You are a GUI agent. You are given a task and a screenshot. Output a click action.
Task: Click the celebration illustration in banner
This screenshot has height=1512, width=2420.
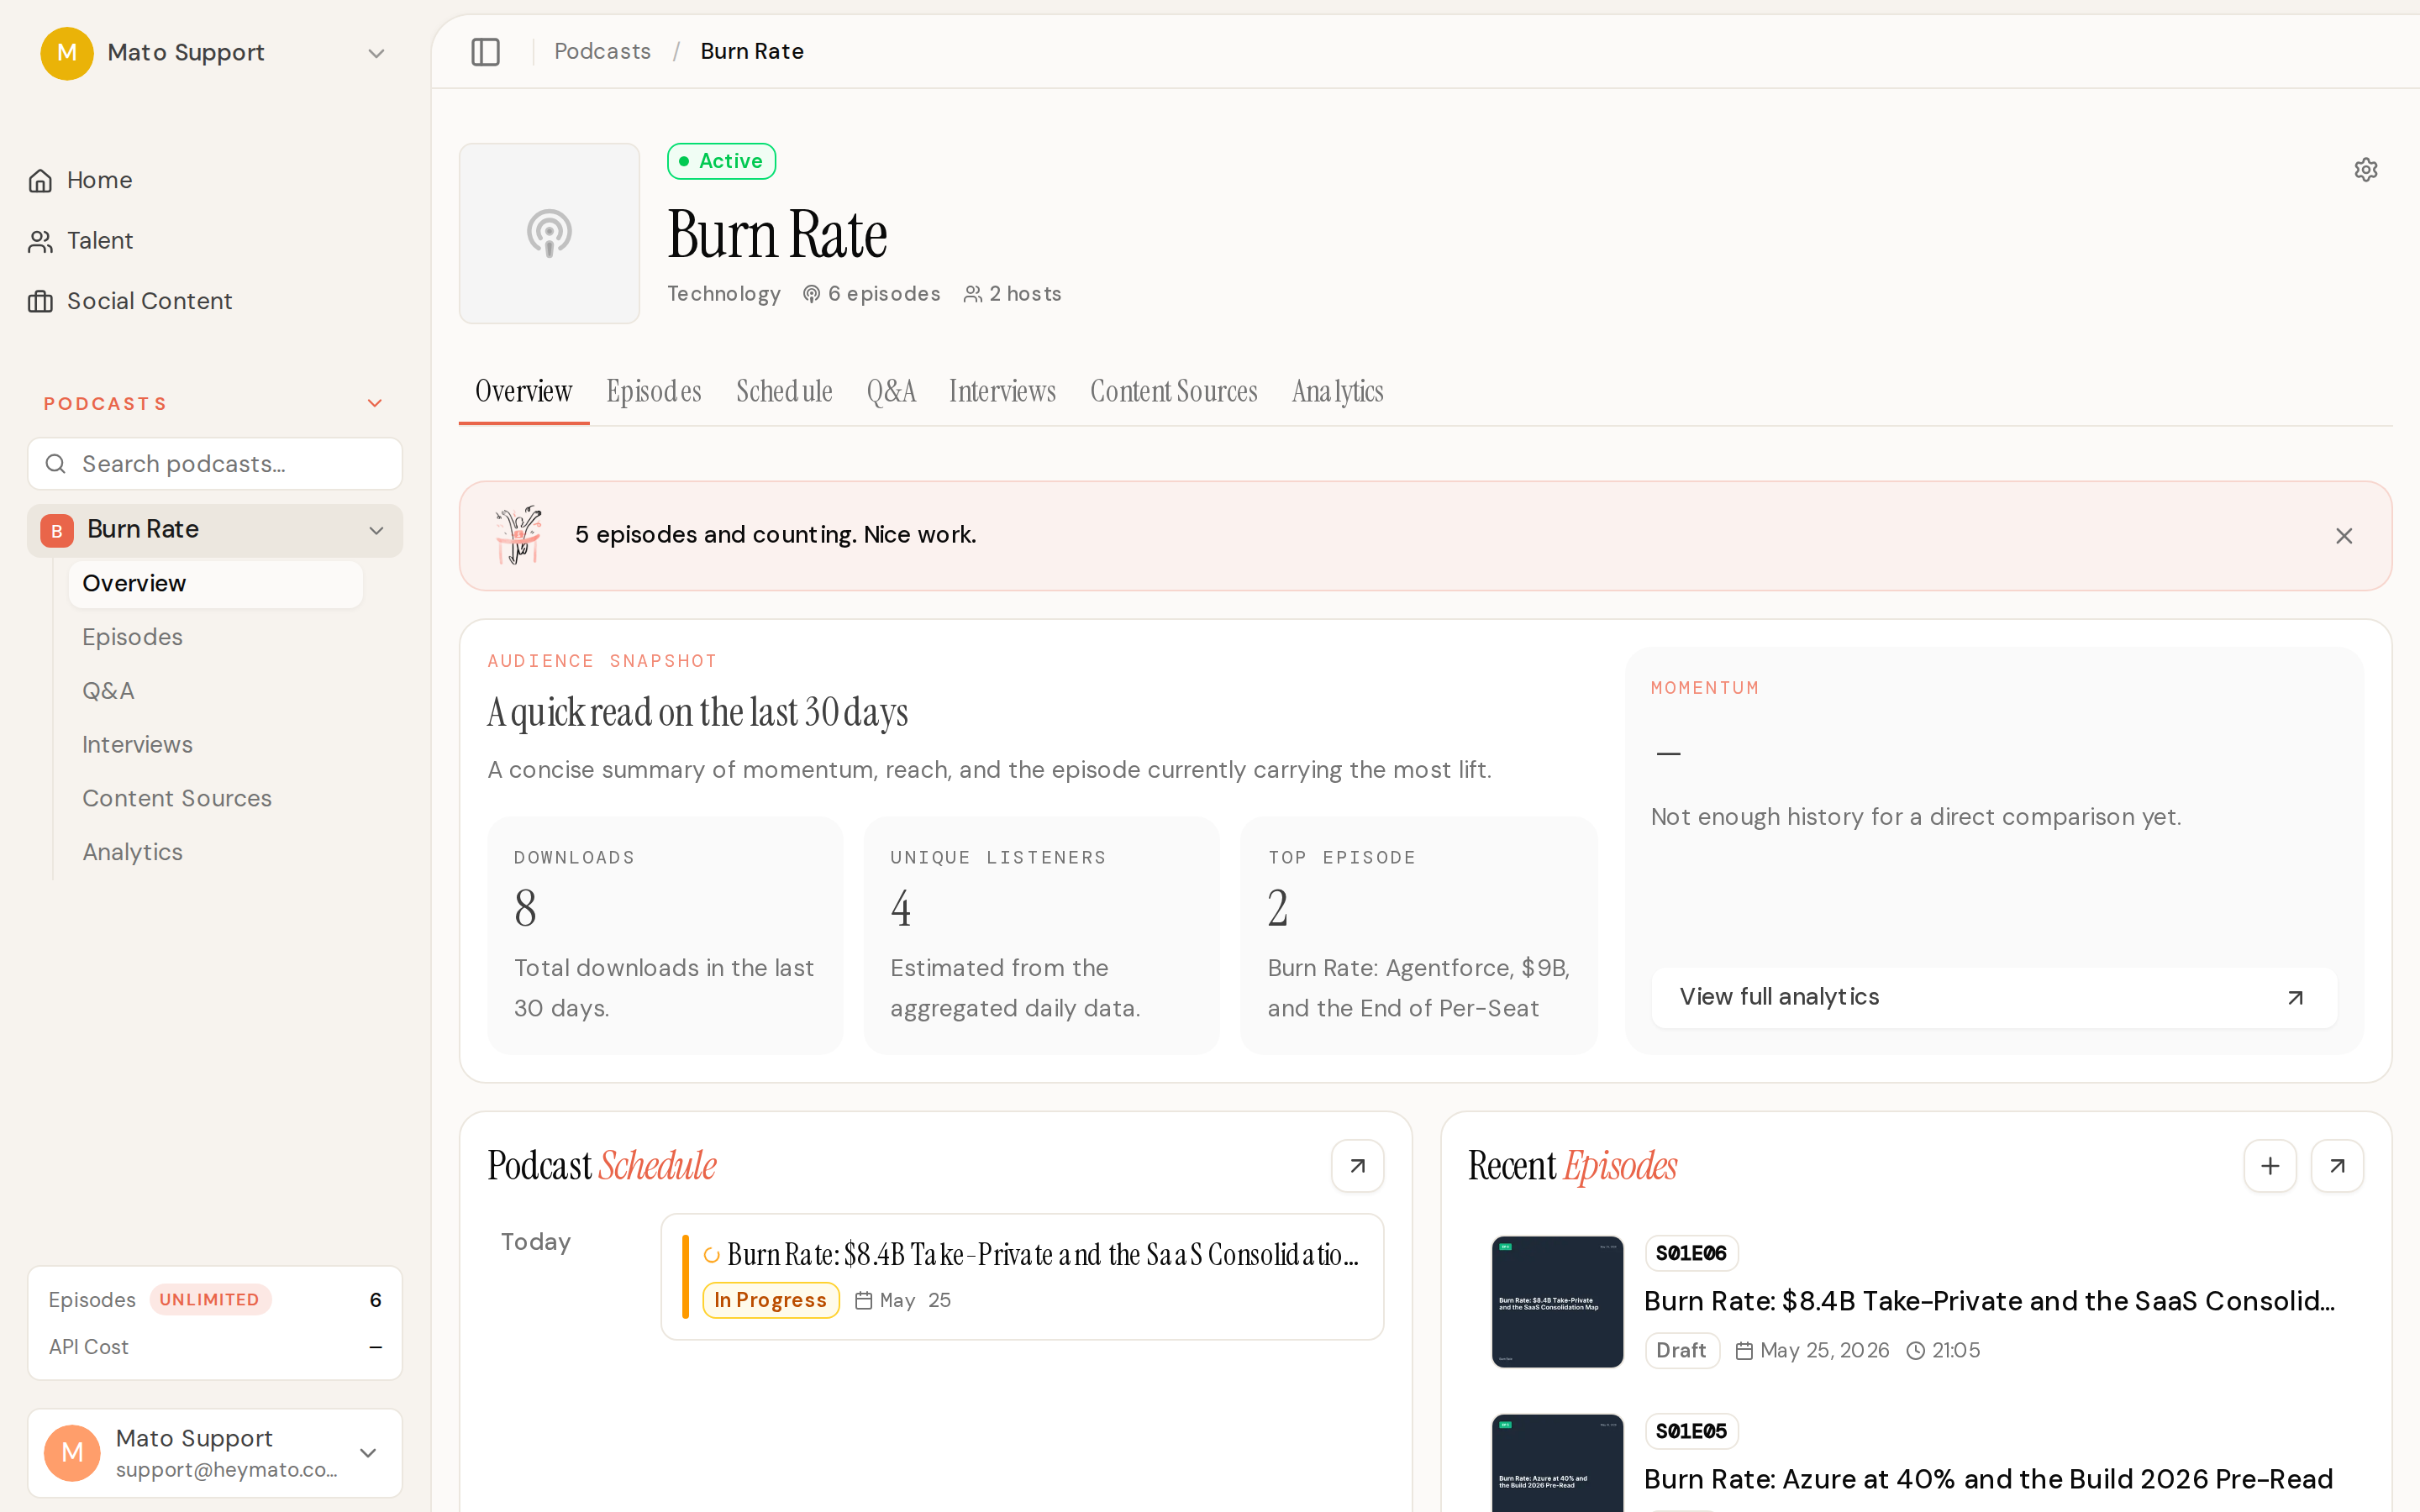(x=518, y=535)
